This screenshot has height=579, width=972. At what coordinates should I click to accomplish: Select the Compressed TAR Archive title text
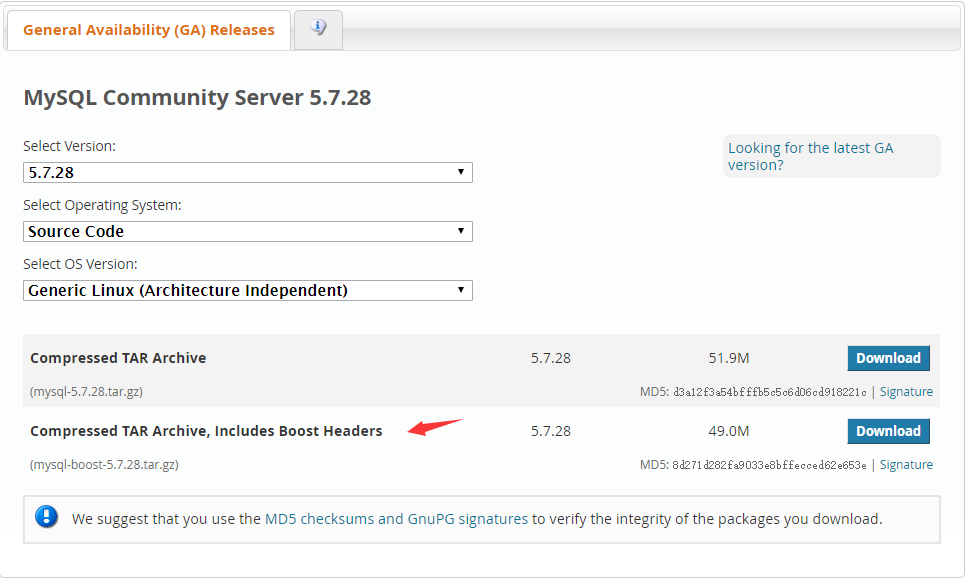pos(118,358)
